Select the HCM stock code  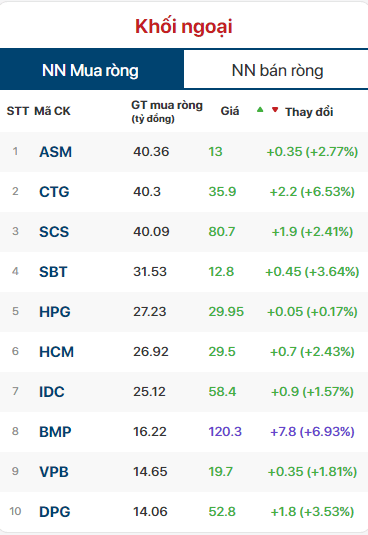click(x=56, y=352)
